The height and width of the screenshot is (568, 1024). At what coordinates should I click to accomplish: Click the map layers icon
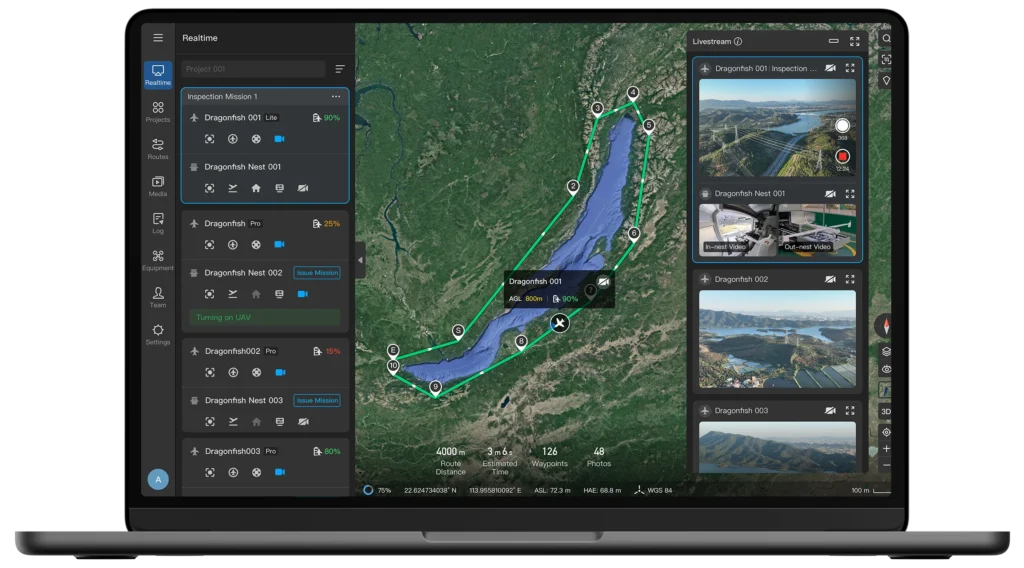coord(886,352)
